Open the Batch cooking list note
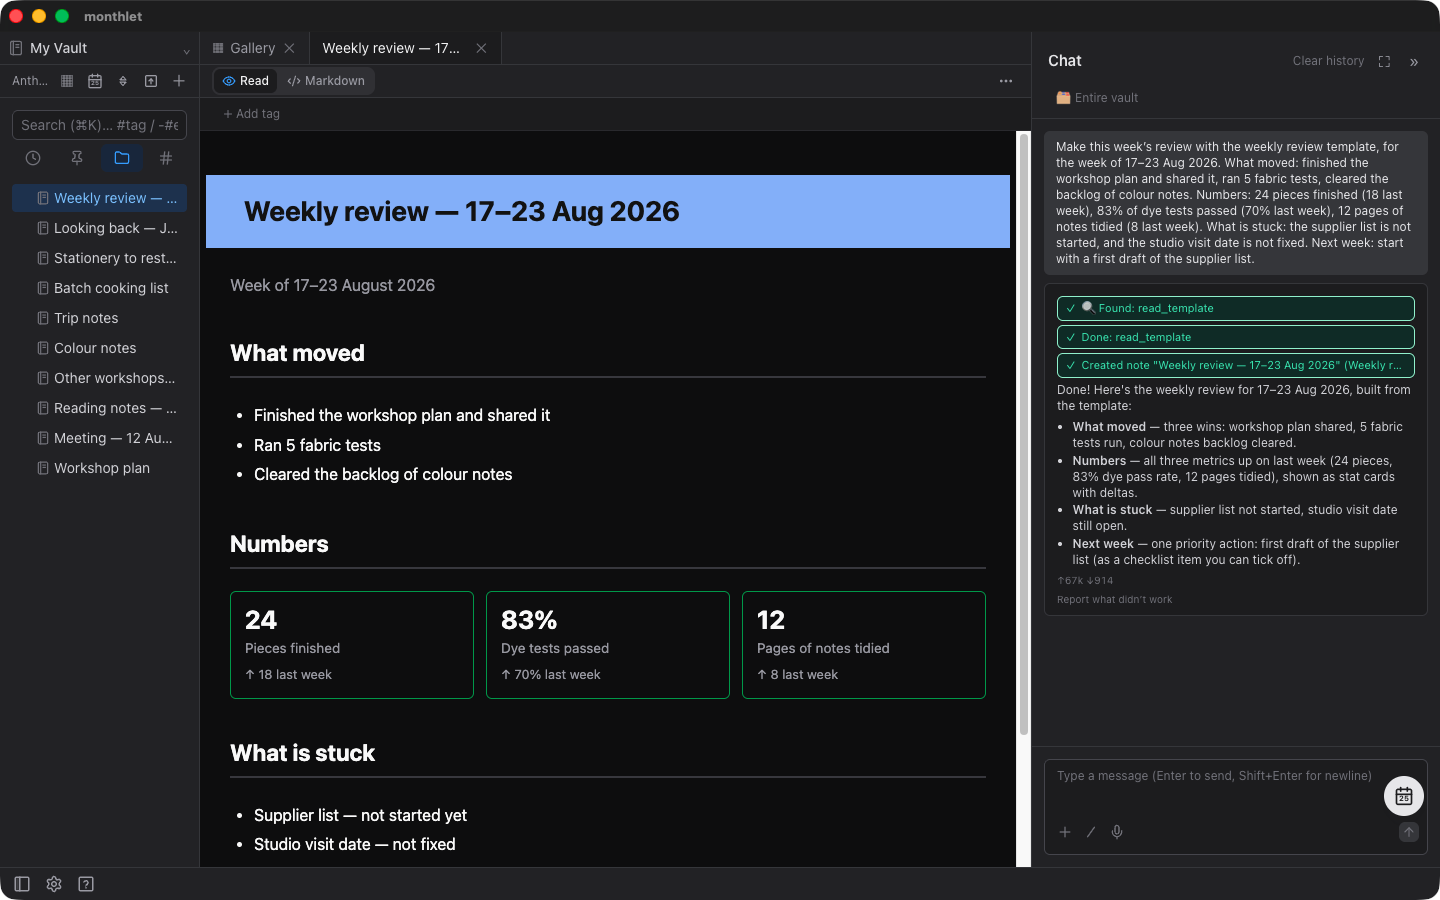 click(x=99, y=288)
